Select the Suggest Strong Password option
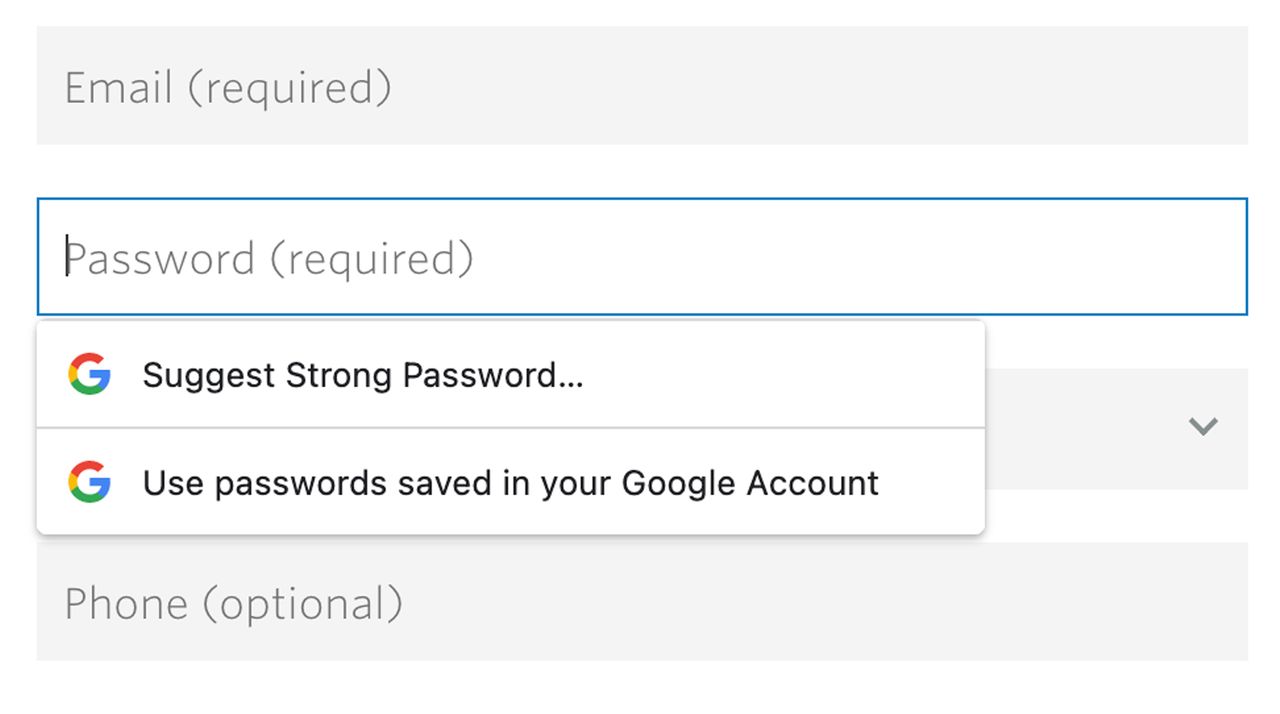Viewport: 1280px width, 714px height. click(511, 374)
